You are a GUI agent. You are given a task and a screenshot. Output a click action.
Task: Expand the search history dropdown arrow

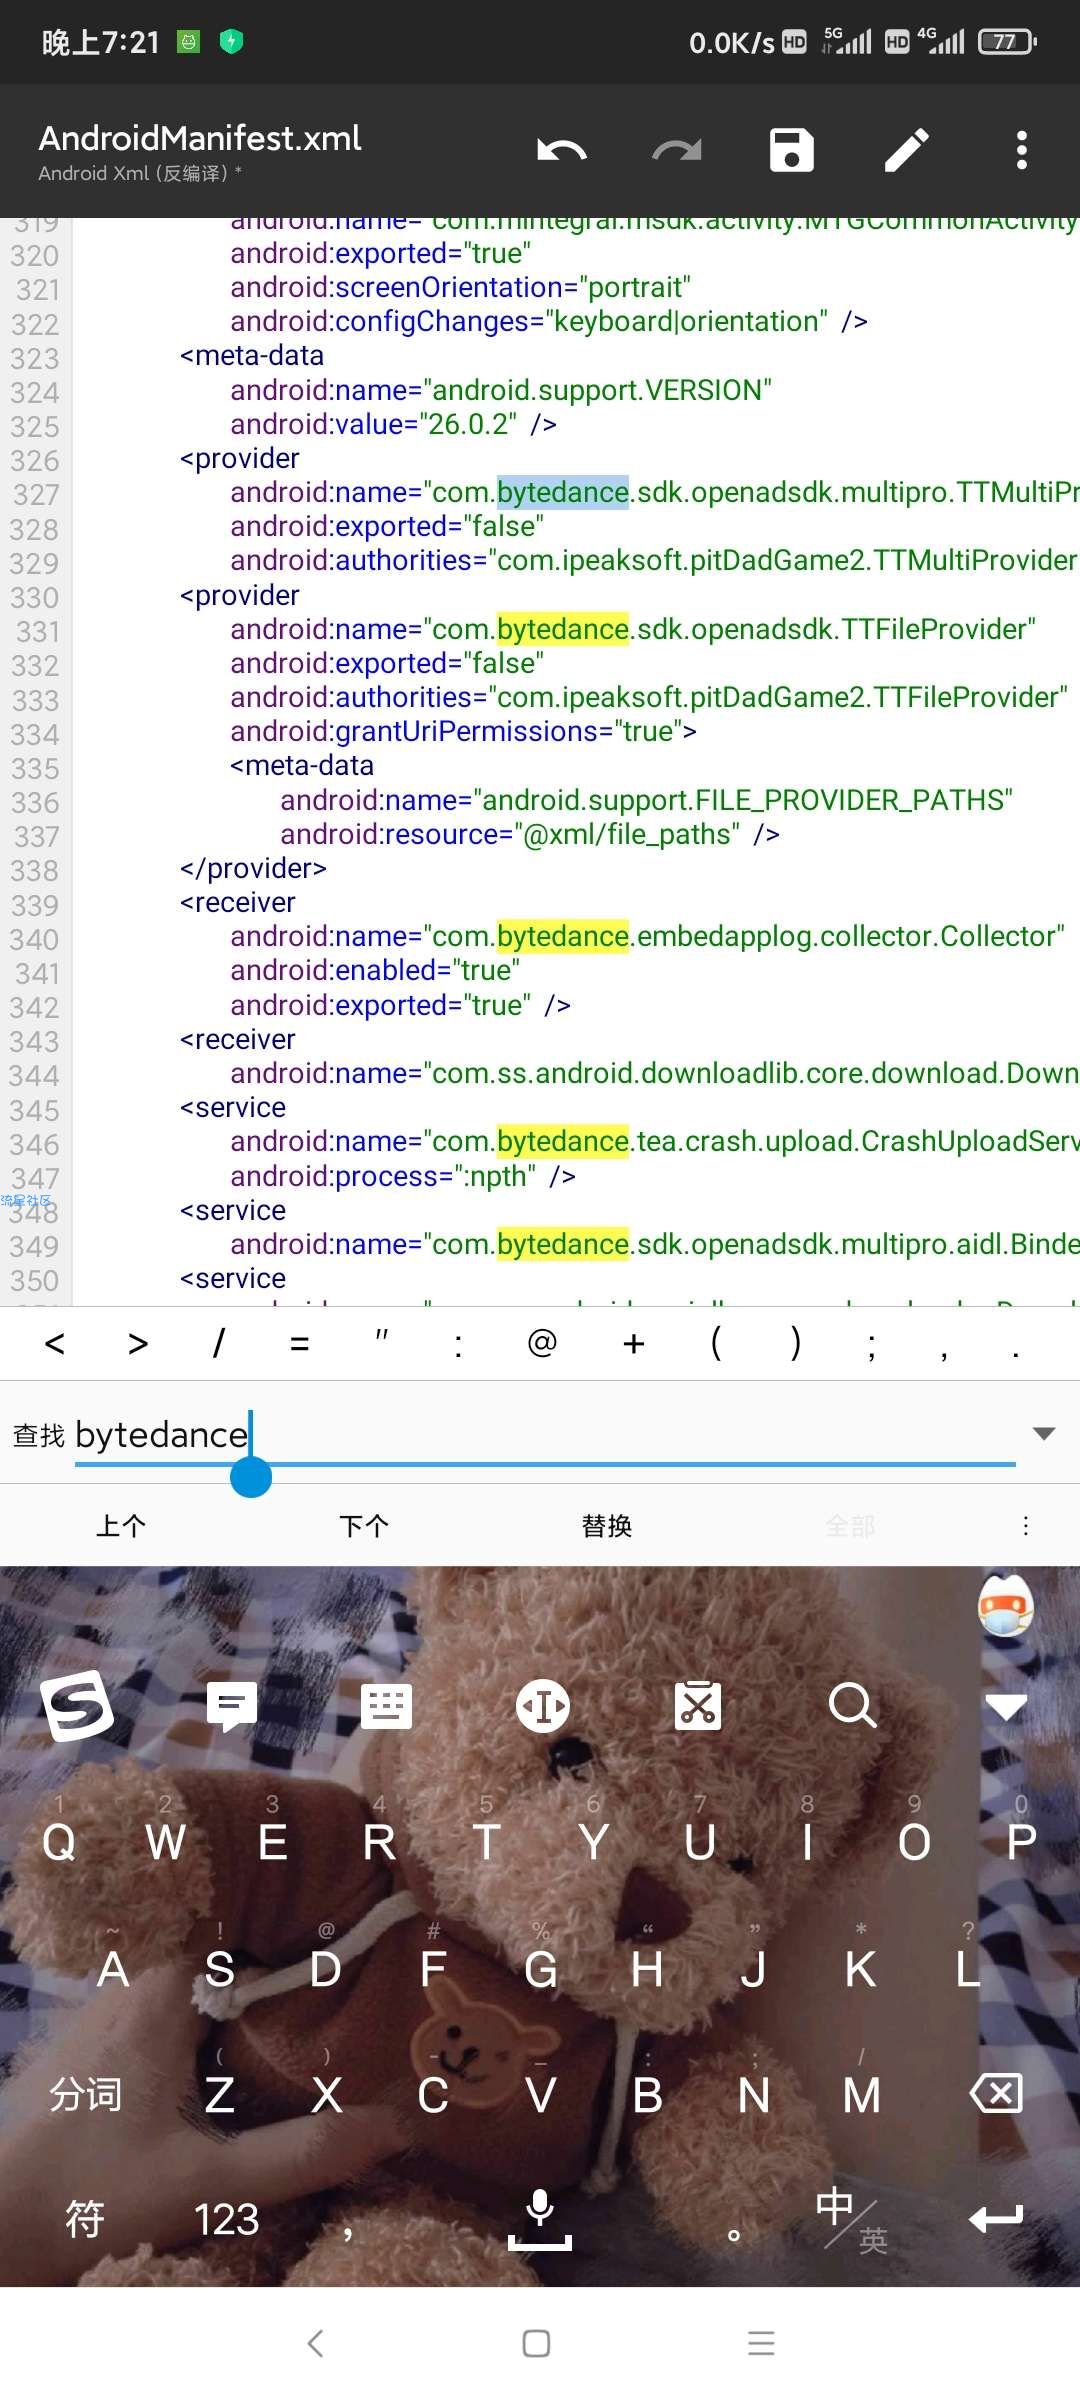tap(1044, 1434)
